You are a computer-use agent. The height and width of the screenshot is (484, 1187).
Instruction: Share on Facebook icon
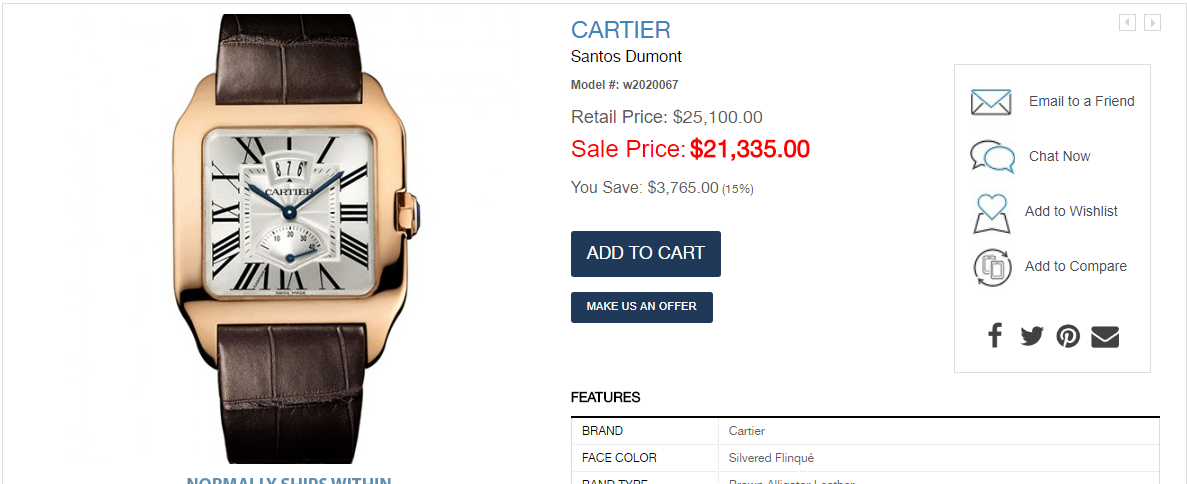click(995, 336)
